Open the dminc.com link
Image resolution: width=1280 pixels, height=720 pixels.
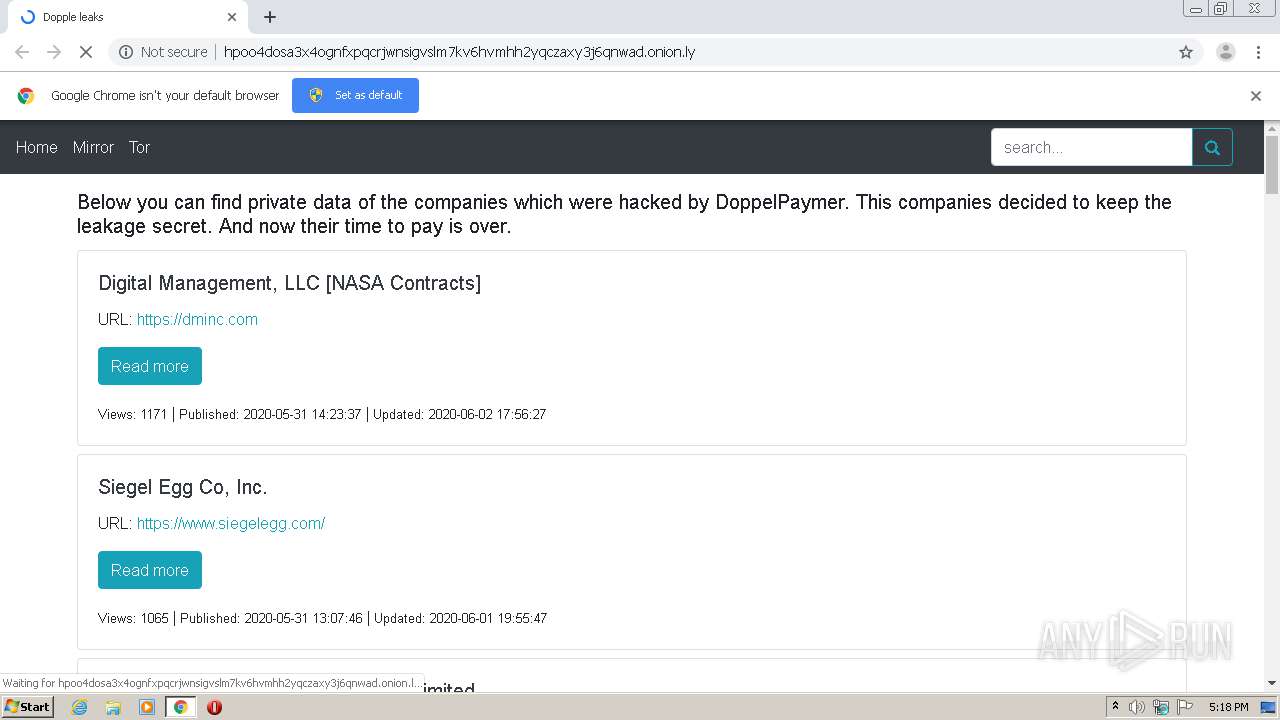tap(197, 319)
